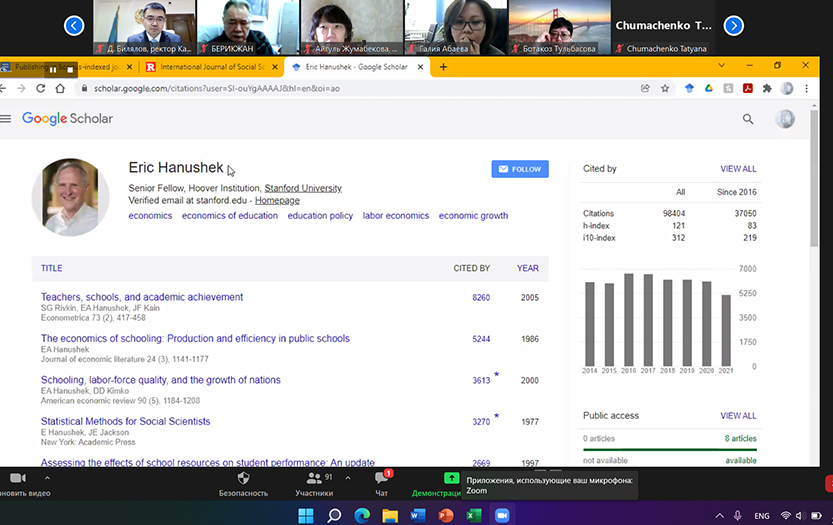The image size is (833, 525).
Task: Sort publications by the YEAR column header
Action: tap(527, 268)
